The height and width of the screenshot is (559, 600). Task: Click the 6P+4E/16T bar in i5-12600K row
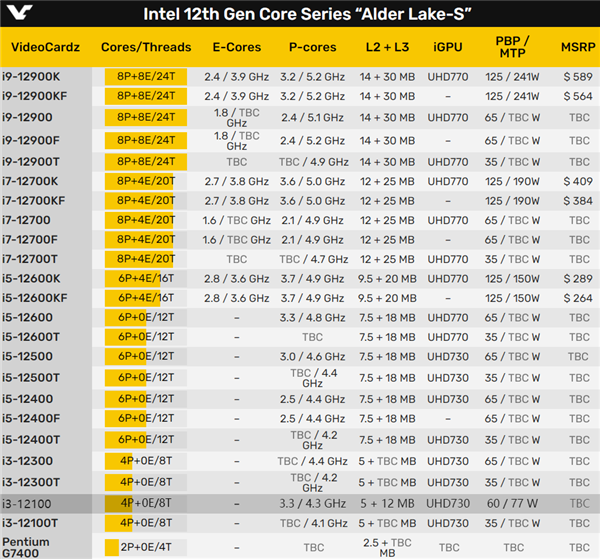[x=146, y=279]
